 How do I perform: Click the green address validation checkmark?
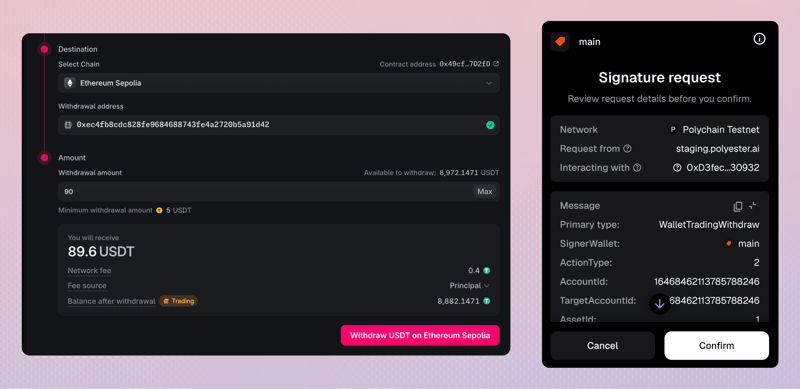pyautogui.click(x=490, y=125)
